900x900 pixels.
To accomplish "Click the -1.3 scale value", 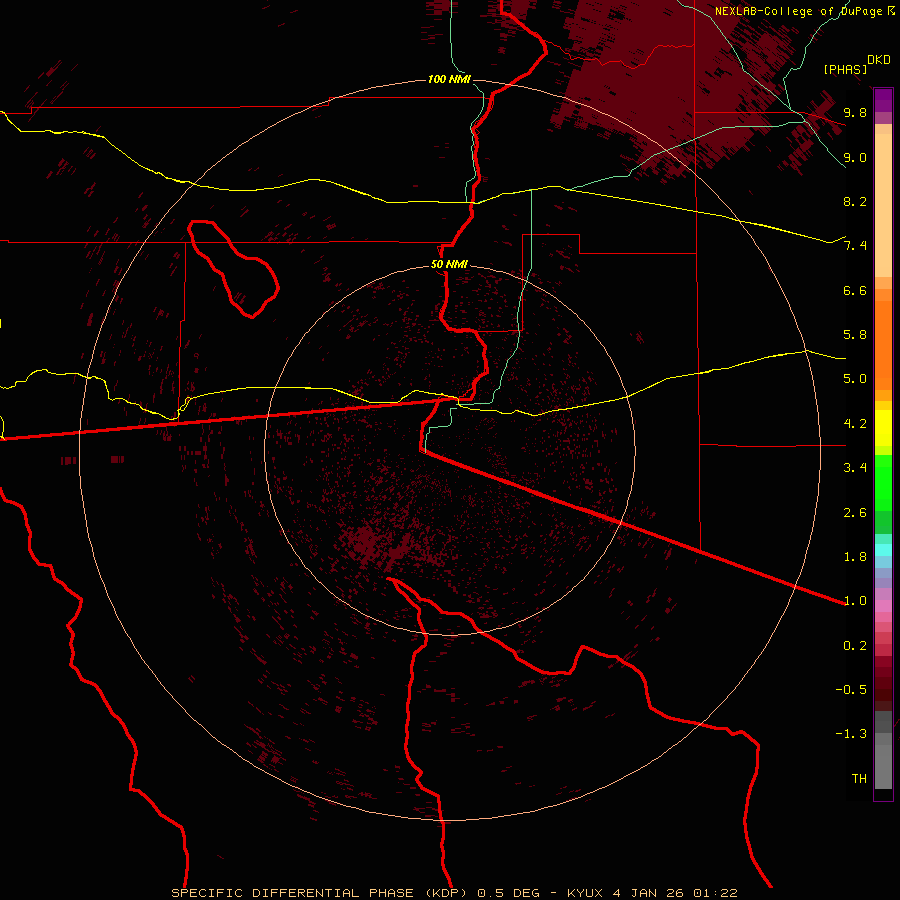I will pyautogui.click(x=851, y=734).
